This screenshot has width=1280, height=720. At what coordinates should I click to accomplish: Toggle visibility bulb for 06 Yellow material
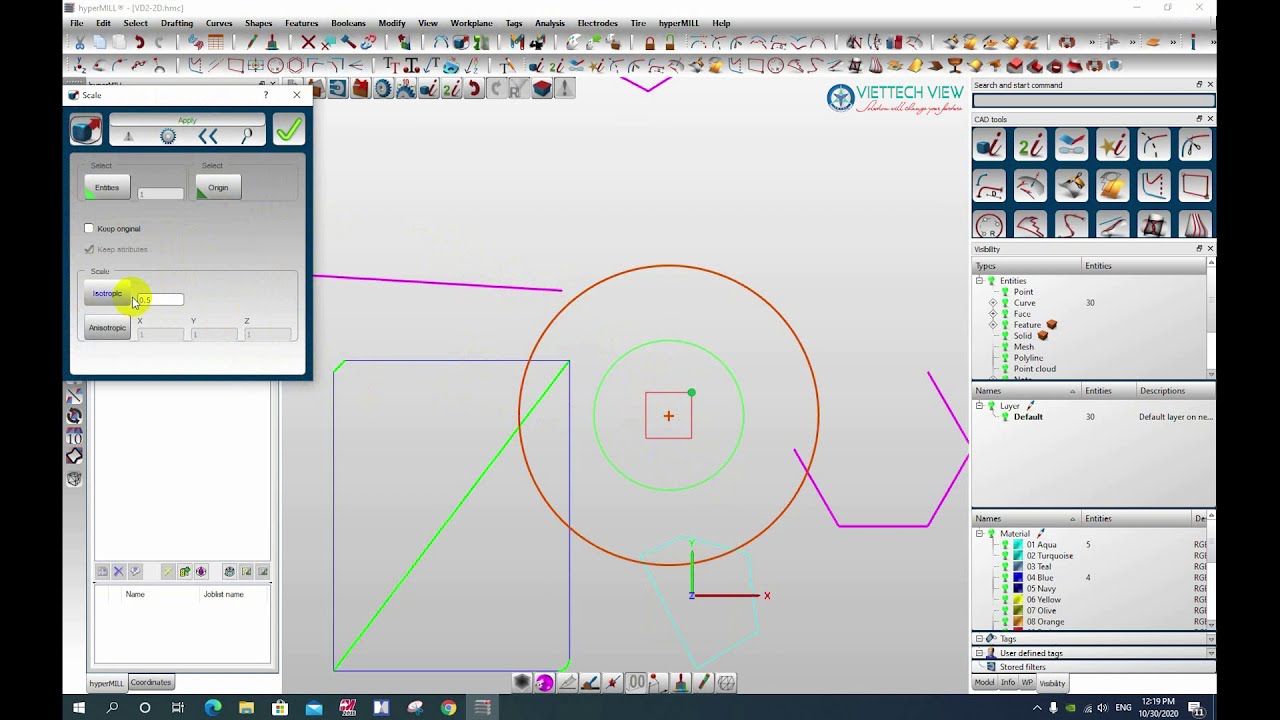[1005, 600]
